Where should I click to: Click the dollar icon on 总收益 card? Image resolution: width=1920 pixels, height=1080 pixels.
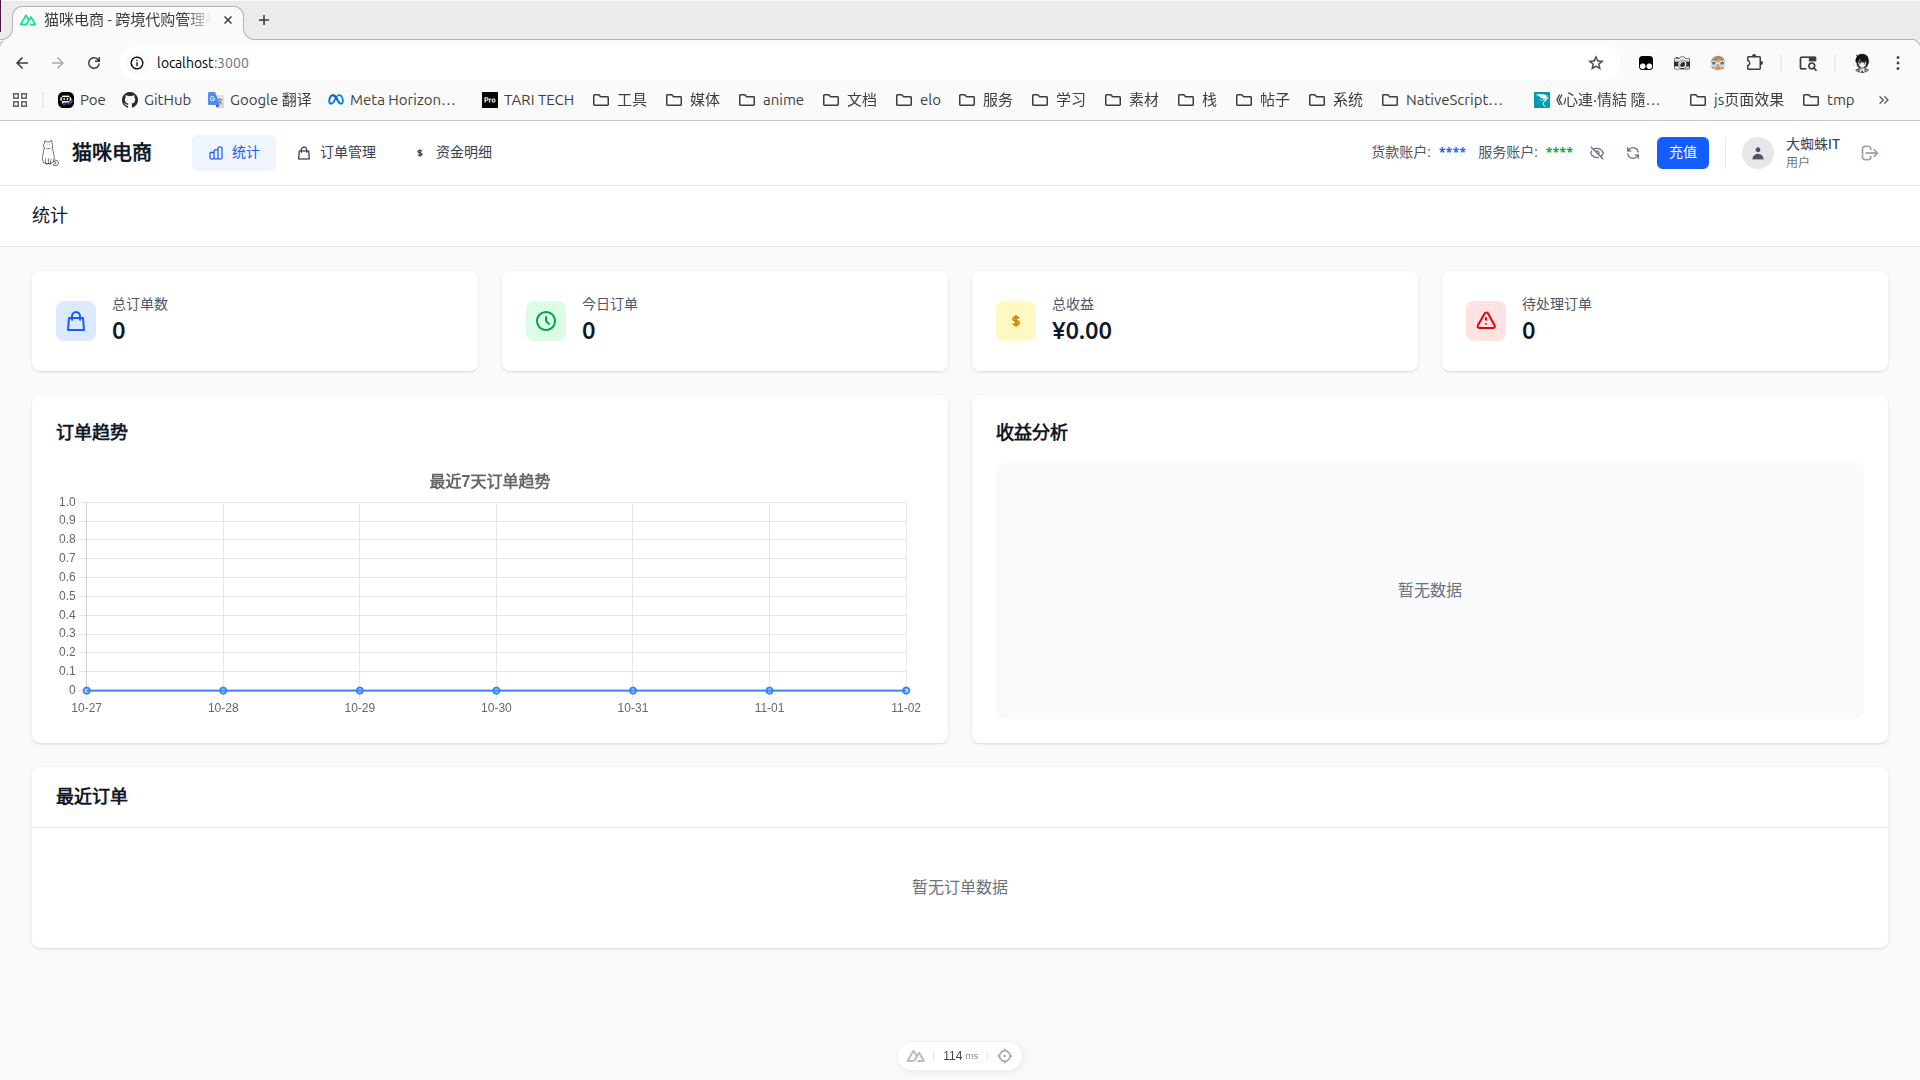pos(1016,321)
